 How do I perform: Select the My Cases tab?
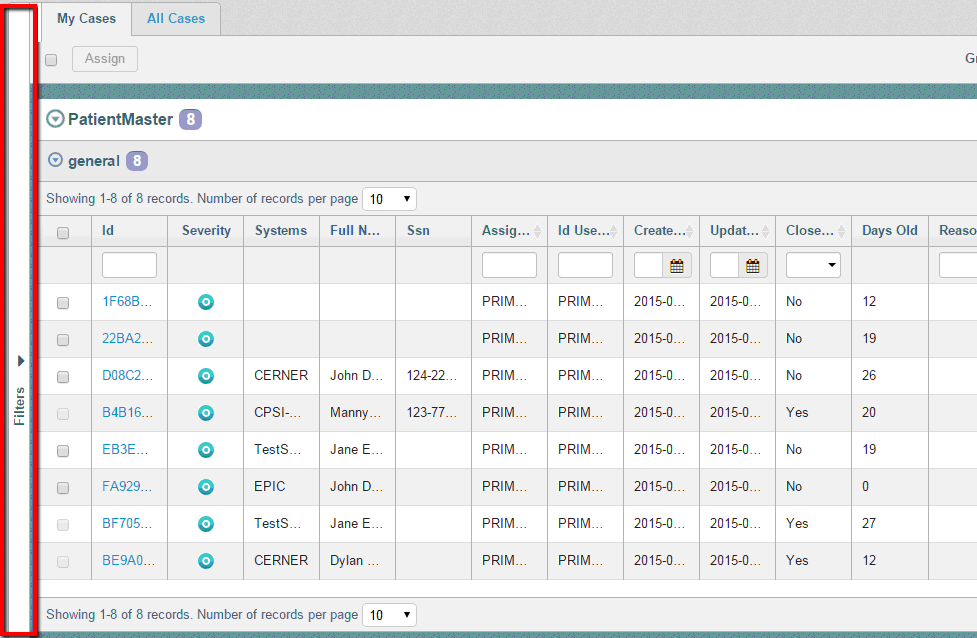click(x=86, y=19)
